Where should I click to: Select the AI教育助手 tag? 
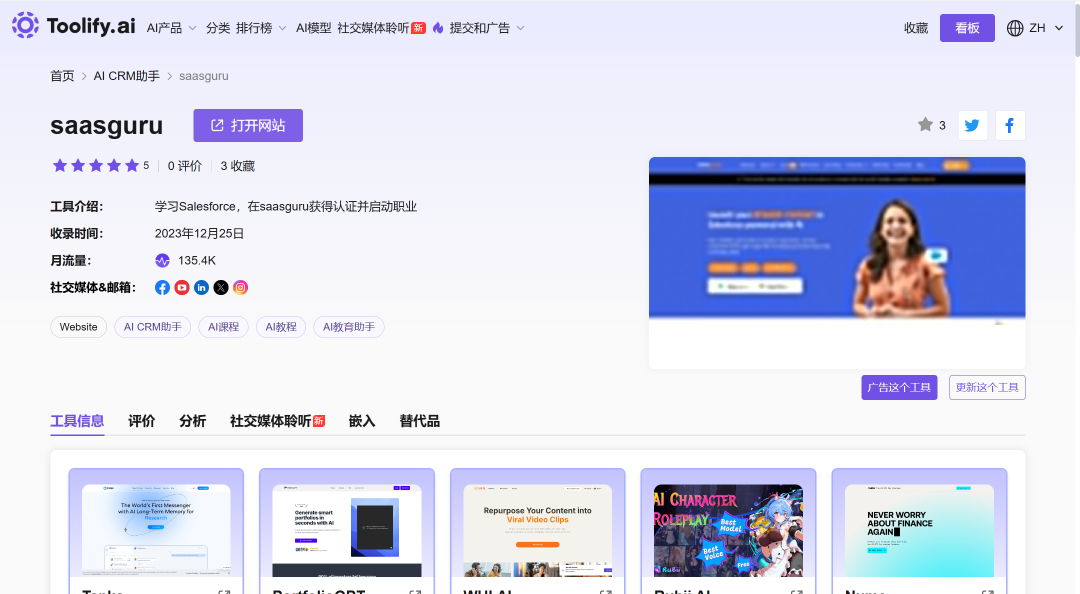[x=349, y=327]
